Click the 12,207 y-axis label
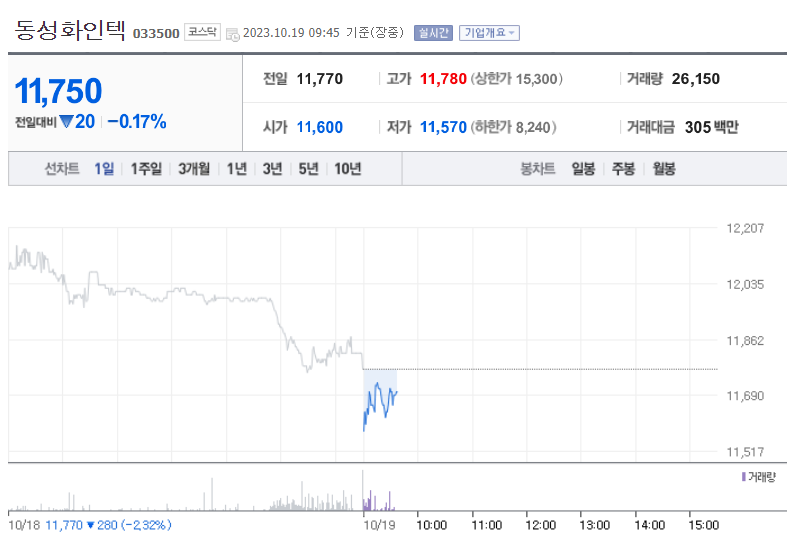787x540 pixels. (745, 228)
